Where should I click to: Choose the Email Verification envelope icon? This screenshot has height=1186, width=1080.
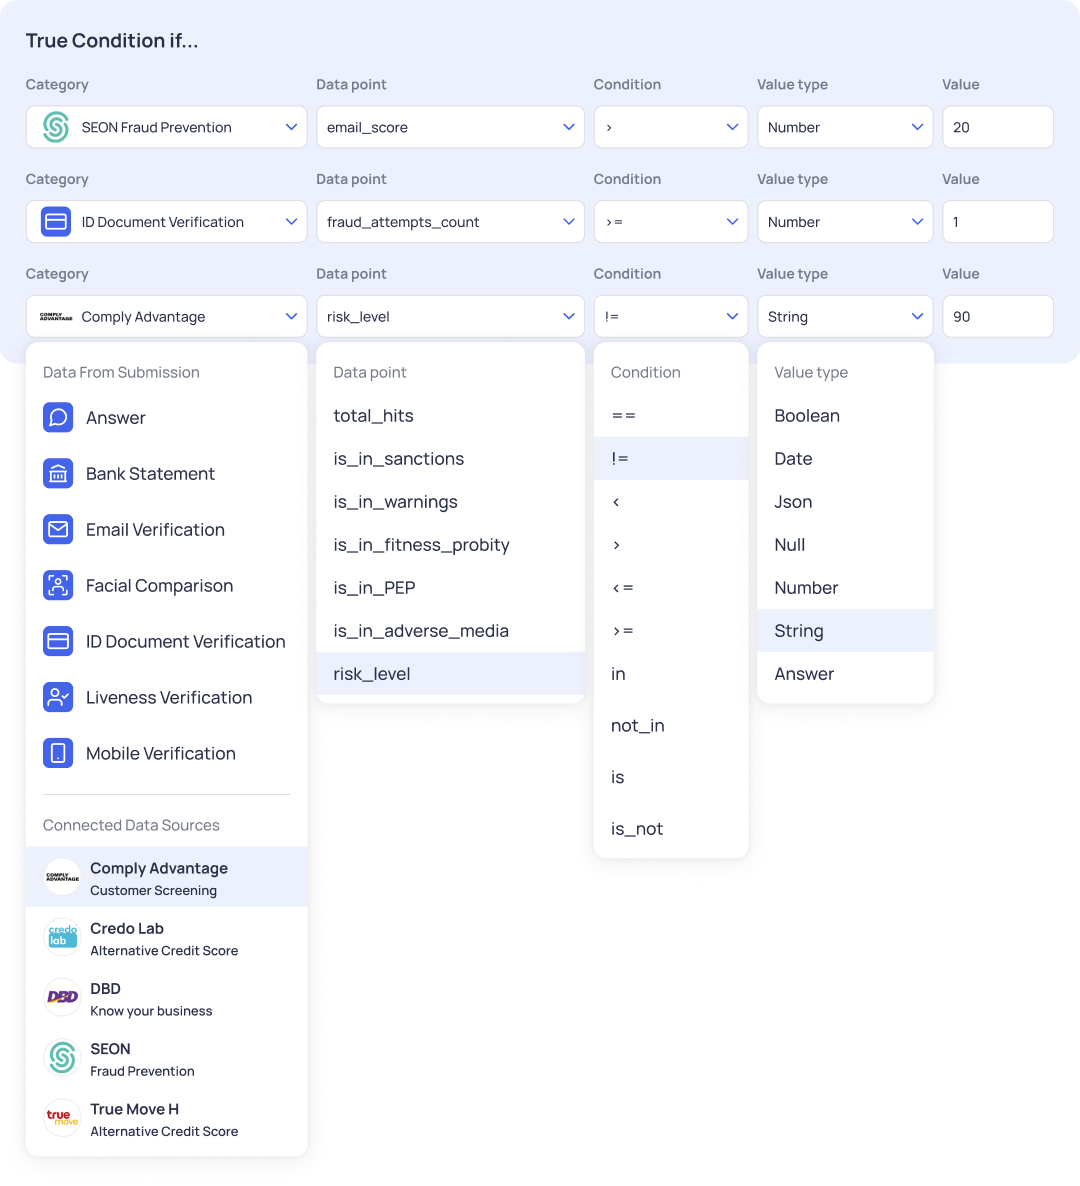tap(58, 529)
